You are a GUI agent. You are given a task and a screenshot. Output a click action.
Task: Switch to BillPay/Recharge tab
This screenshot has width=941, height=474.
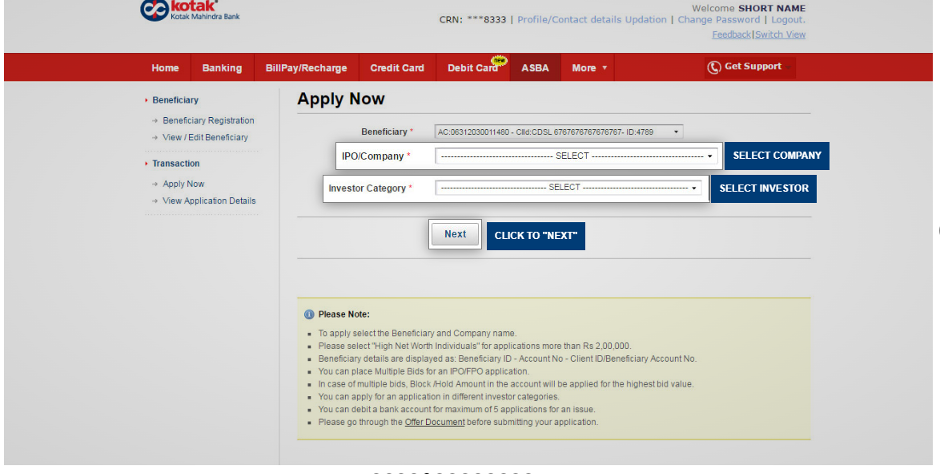point(306,68)
